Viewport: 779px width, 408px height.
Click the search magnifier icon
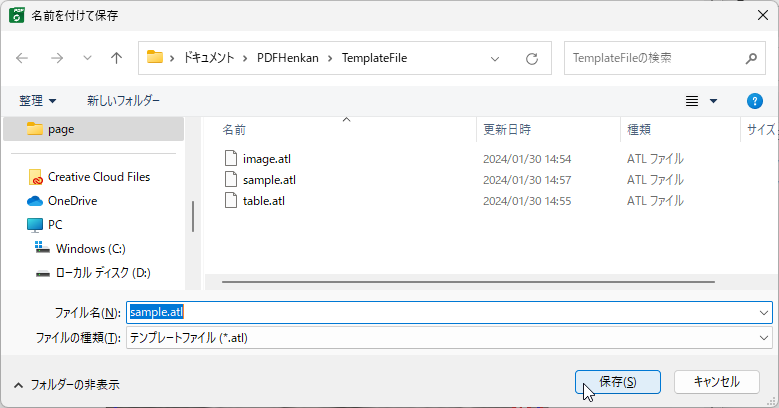pyautogui.click(x=751, y=59)
